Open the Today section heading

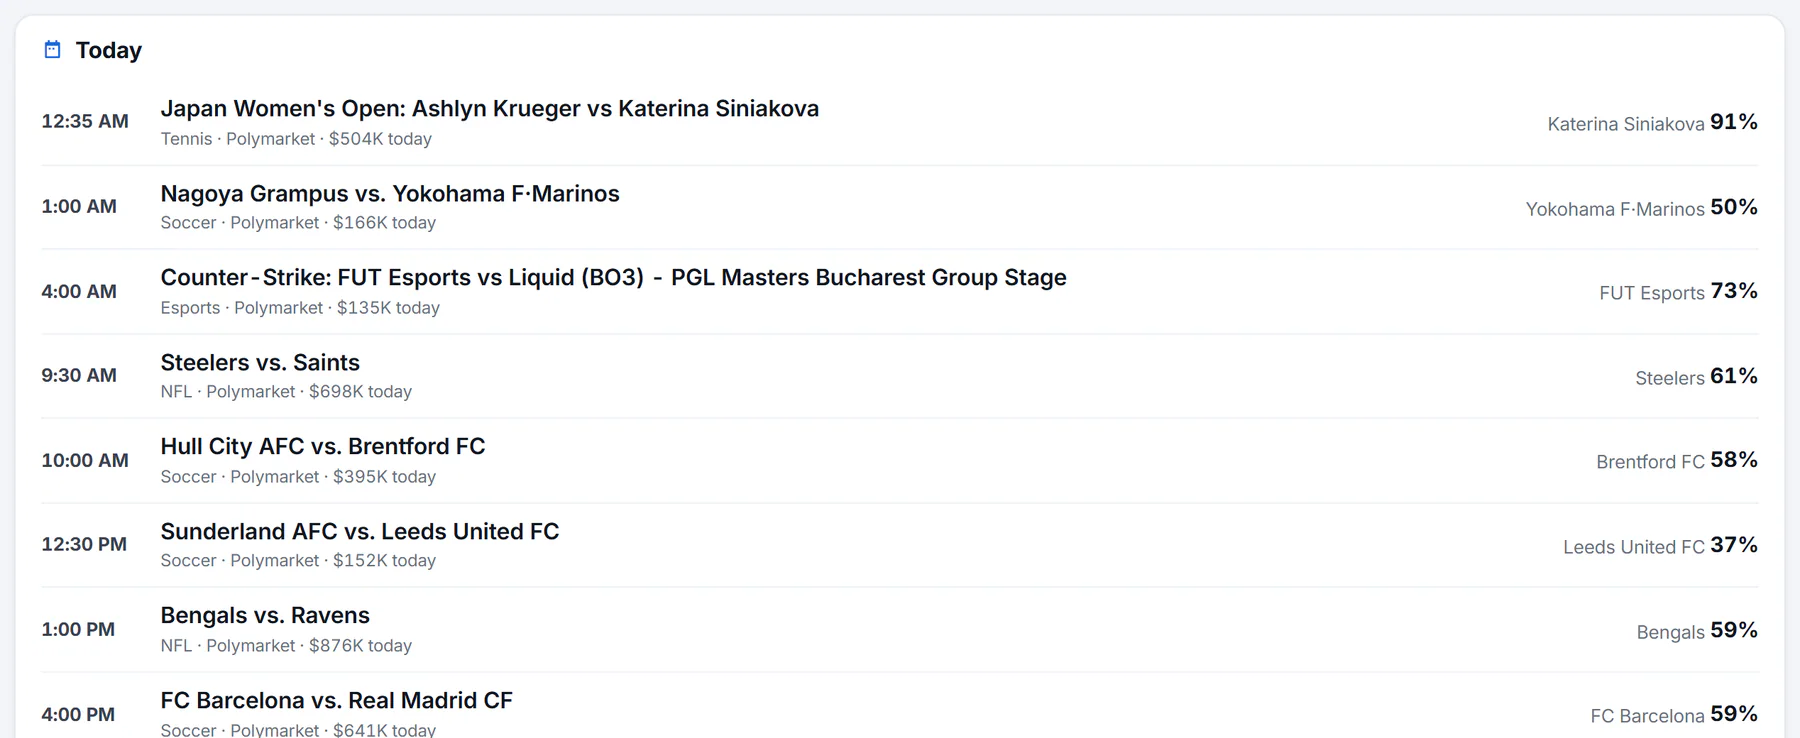click(109, 50)
